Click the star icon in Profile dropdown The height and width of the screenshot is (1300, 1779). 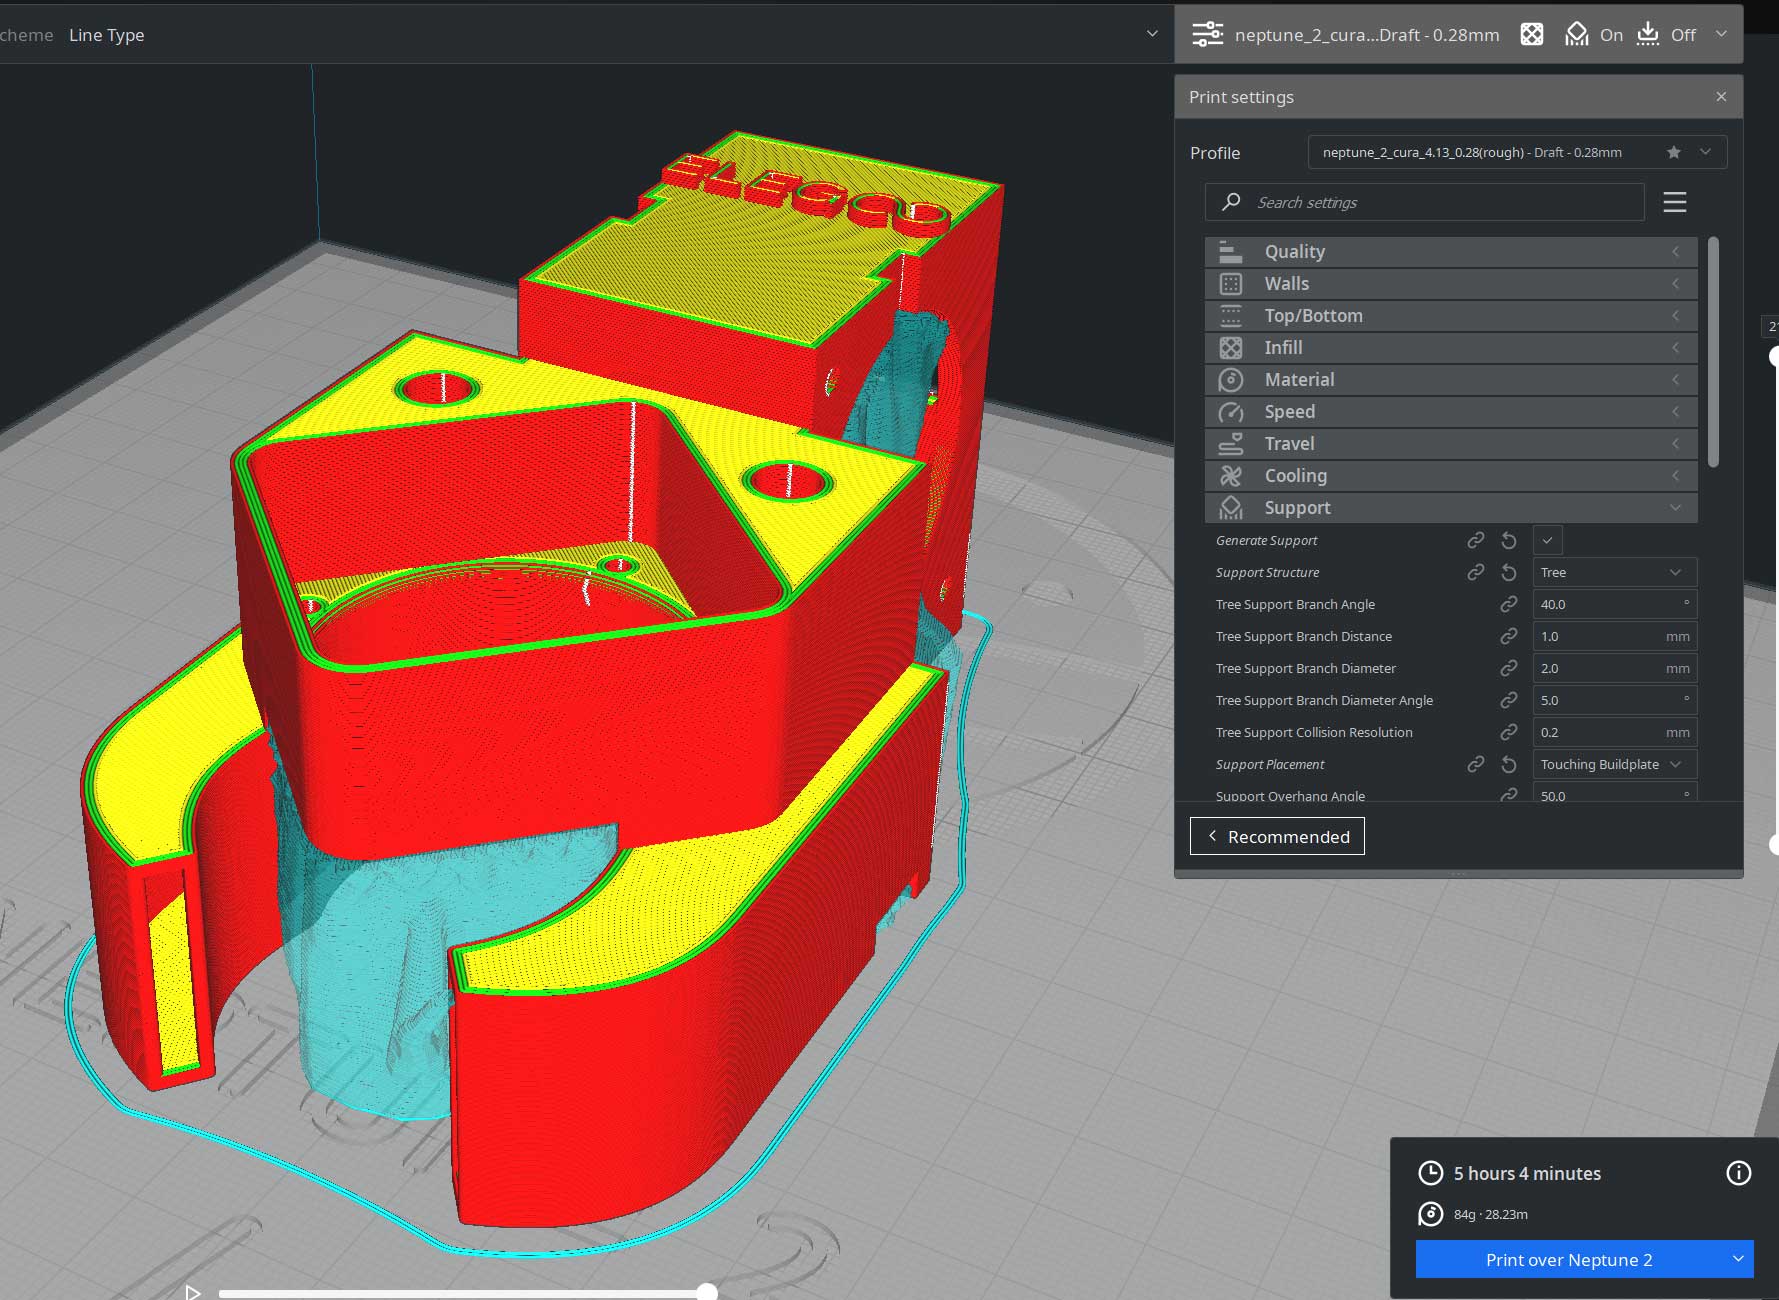point(1674,152)
